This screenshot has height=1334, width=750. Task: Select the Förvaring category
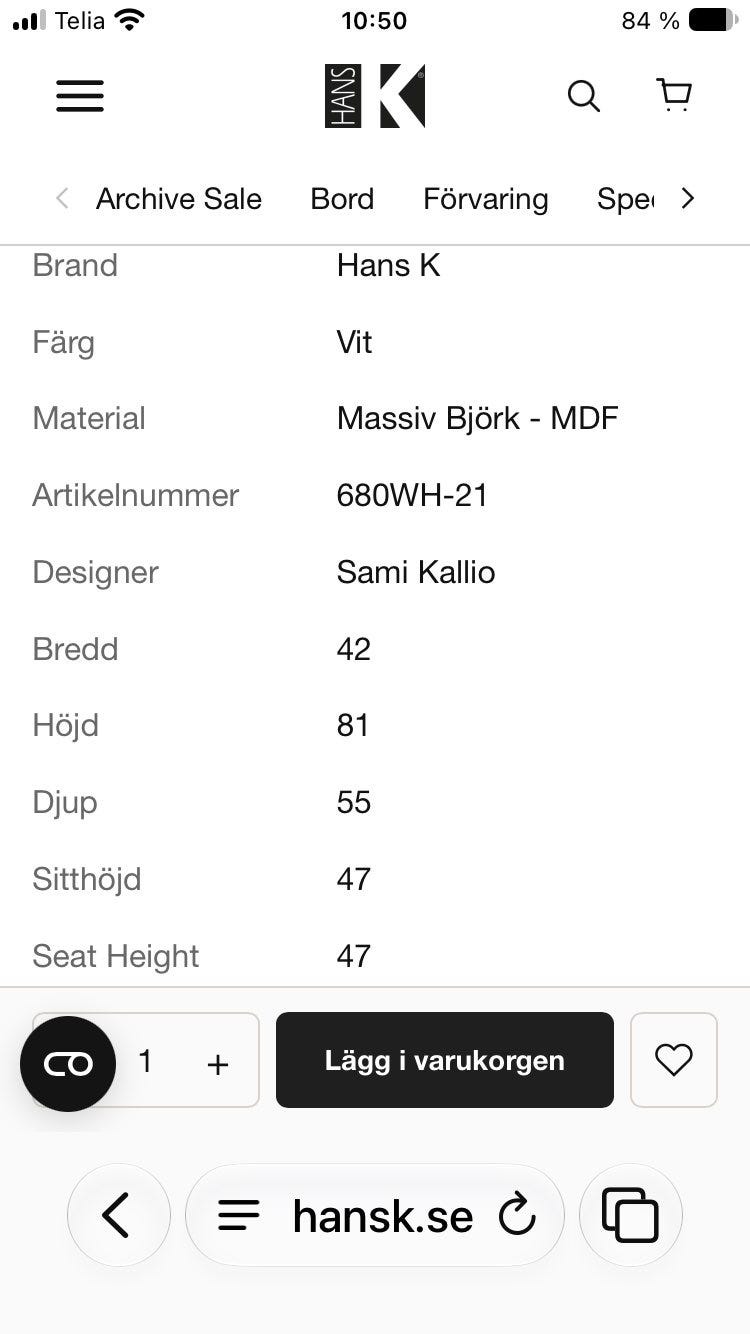click(486, 199)
